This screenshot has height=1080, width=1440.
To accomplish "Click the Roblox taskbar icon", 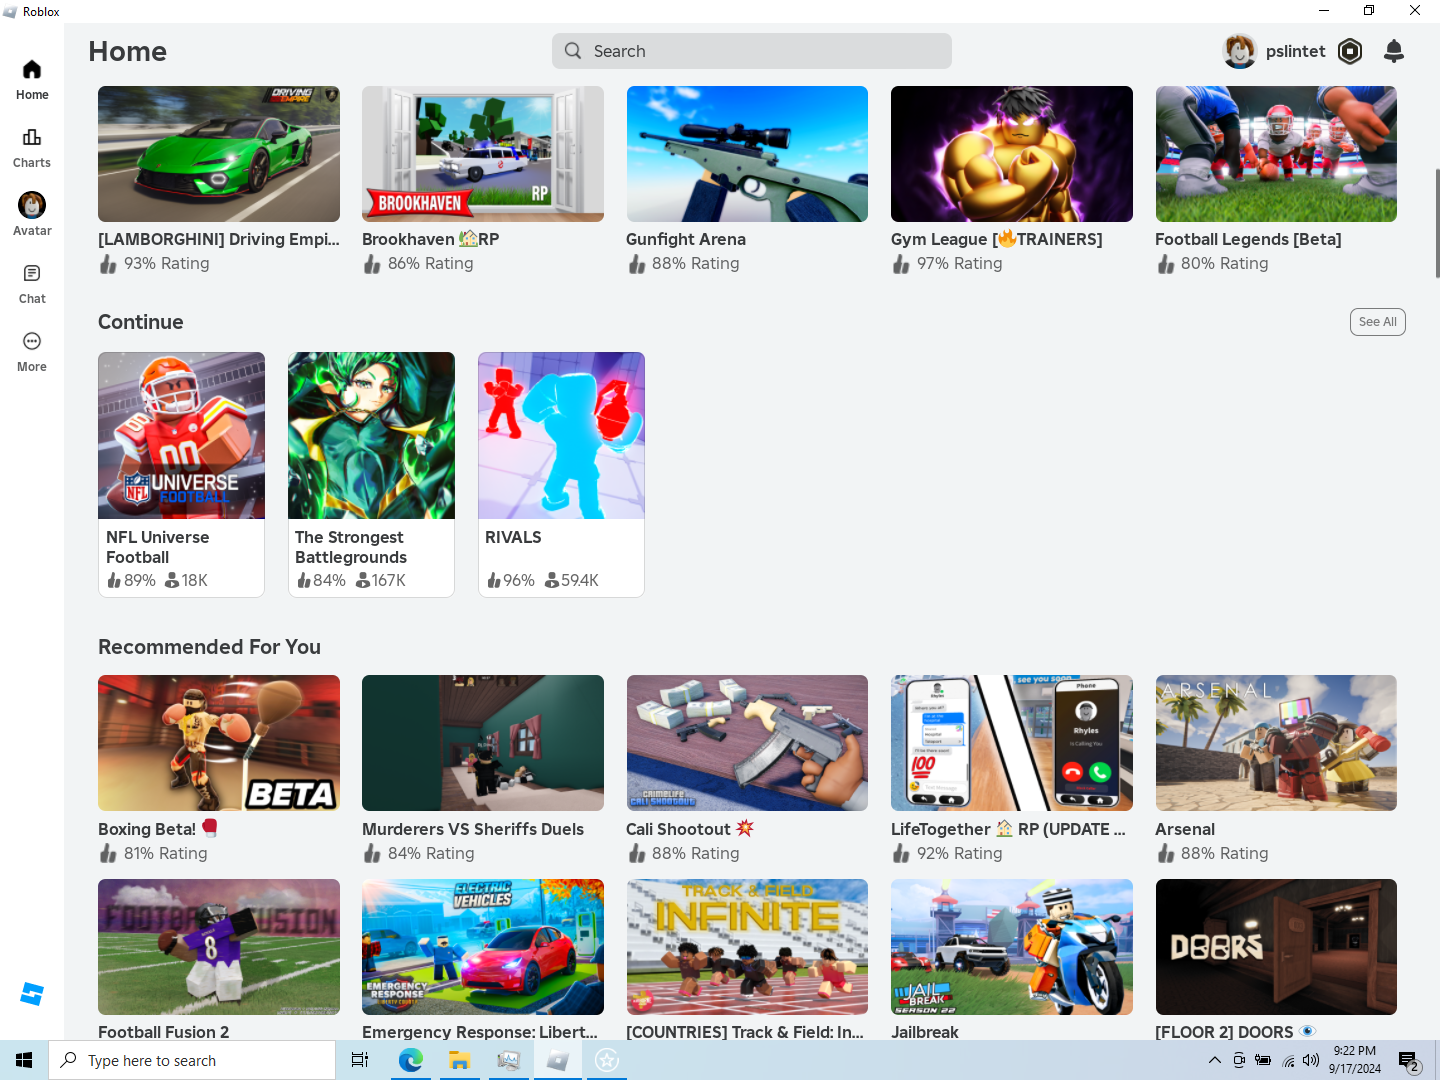I will [557, 1060].
